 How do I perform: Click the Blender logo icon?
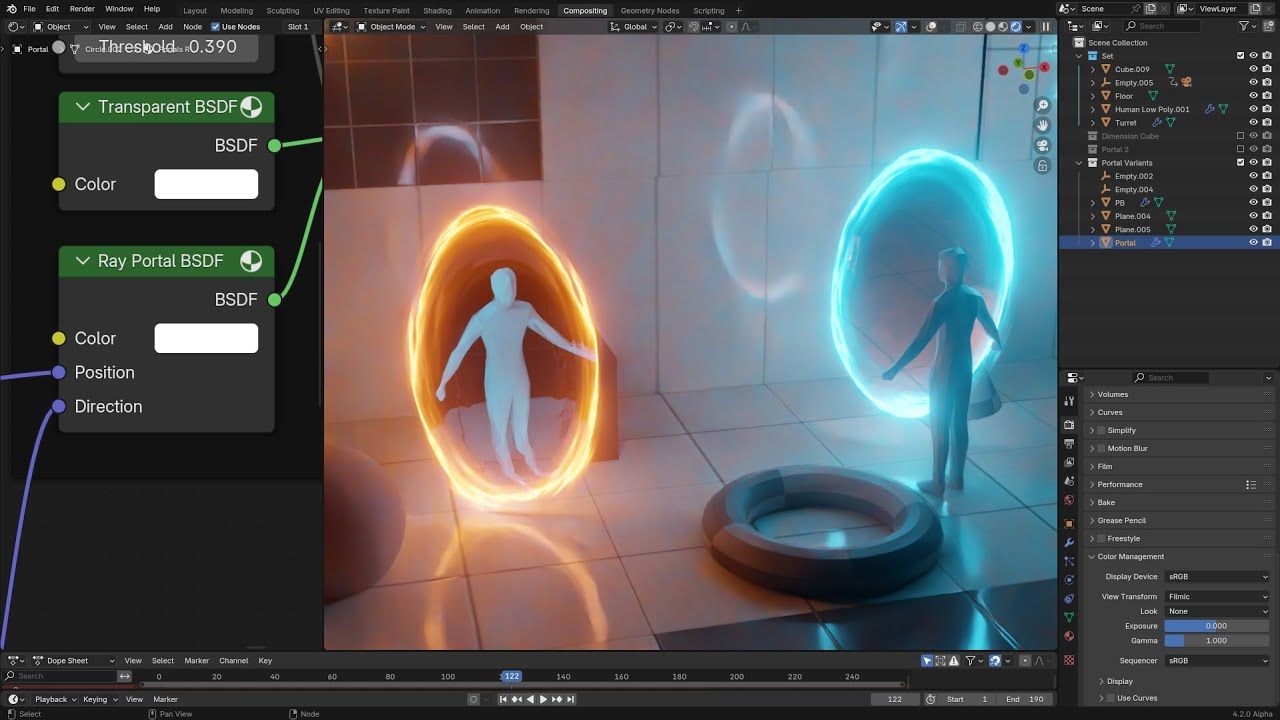pyautogui.click(x=10, y=9)
